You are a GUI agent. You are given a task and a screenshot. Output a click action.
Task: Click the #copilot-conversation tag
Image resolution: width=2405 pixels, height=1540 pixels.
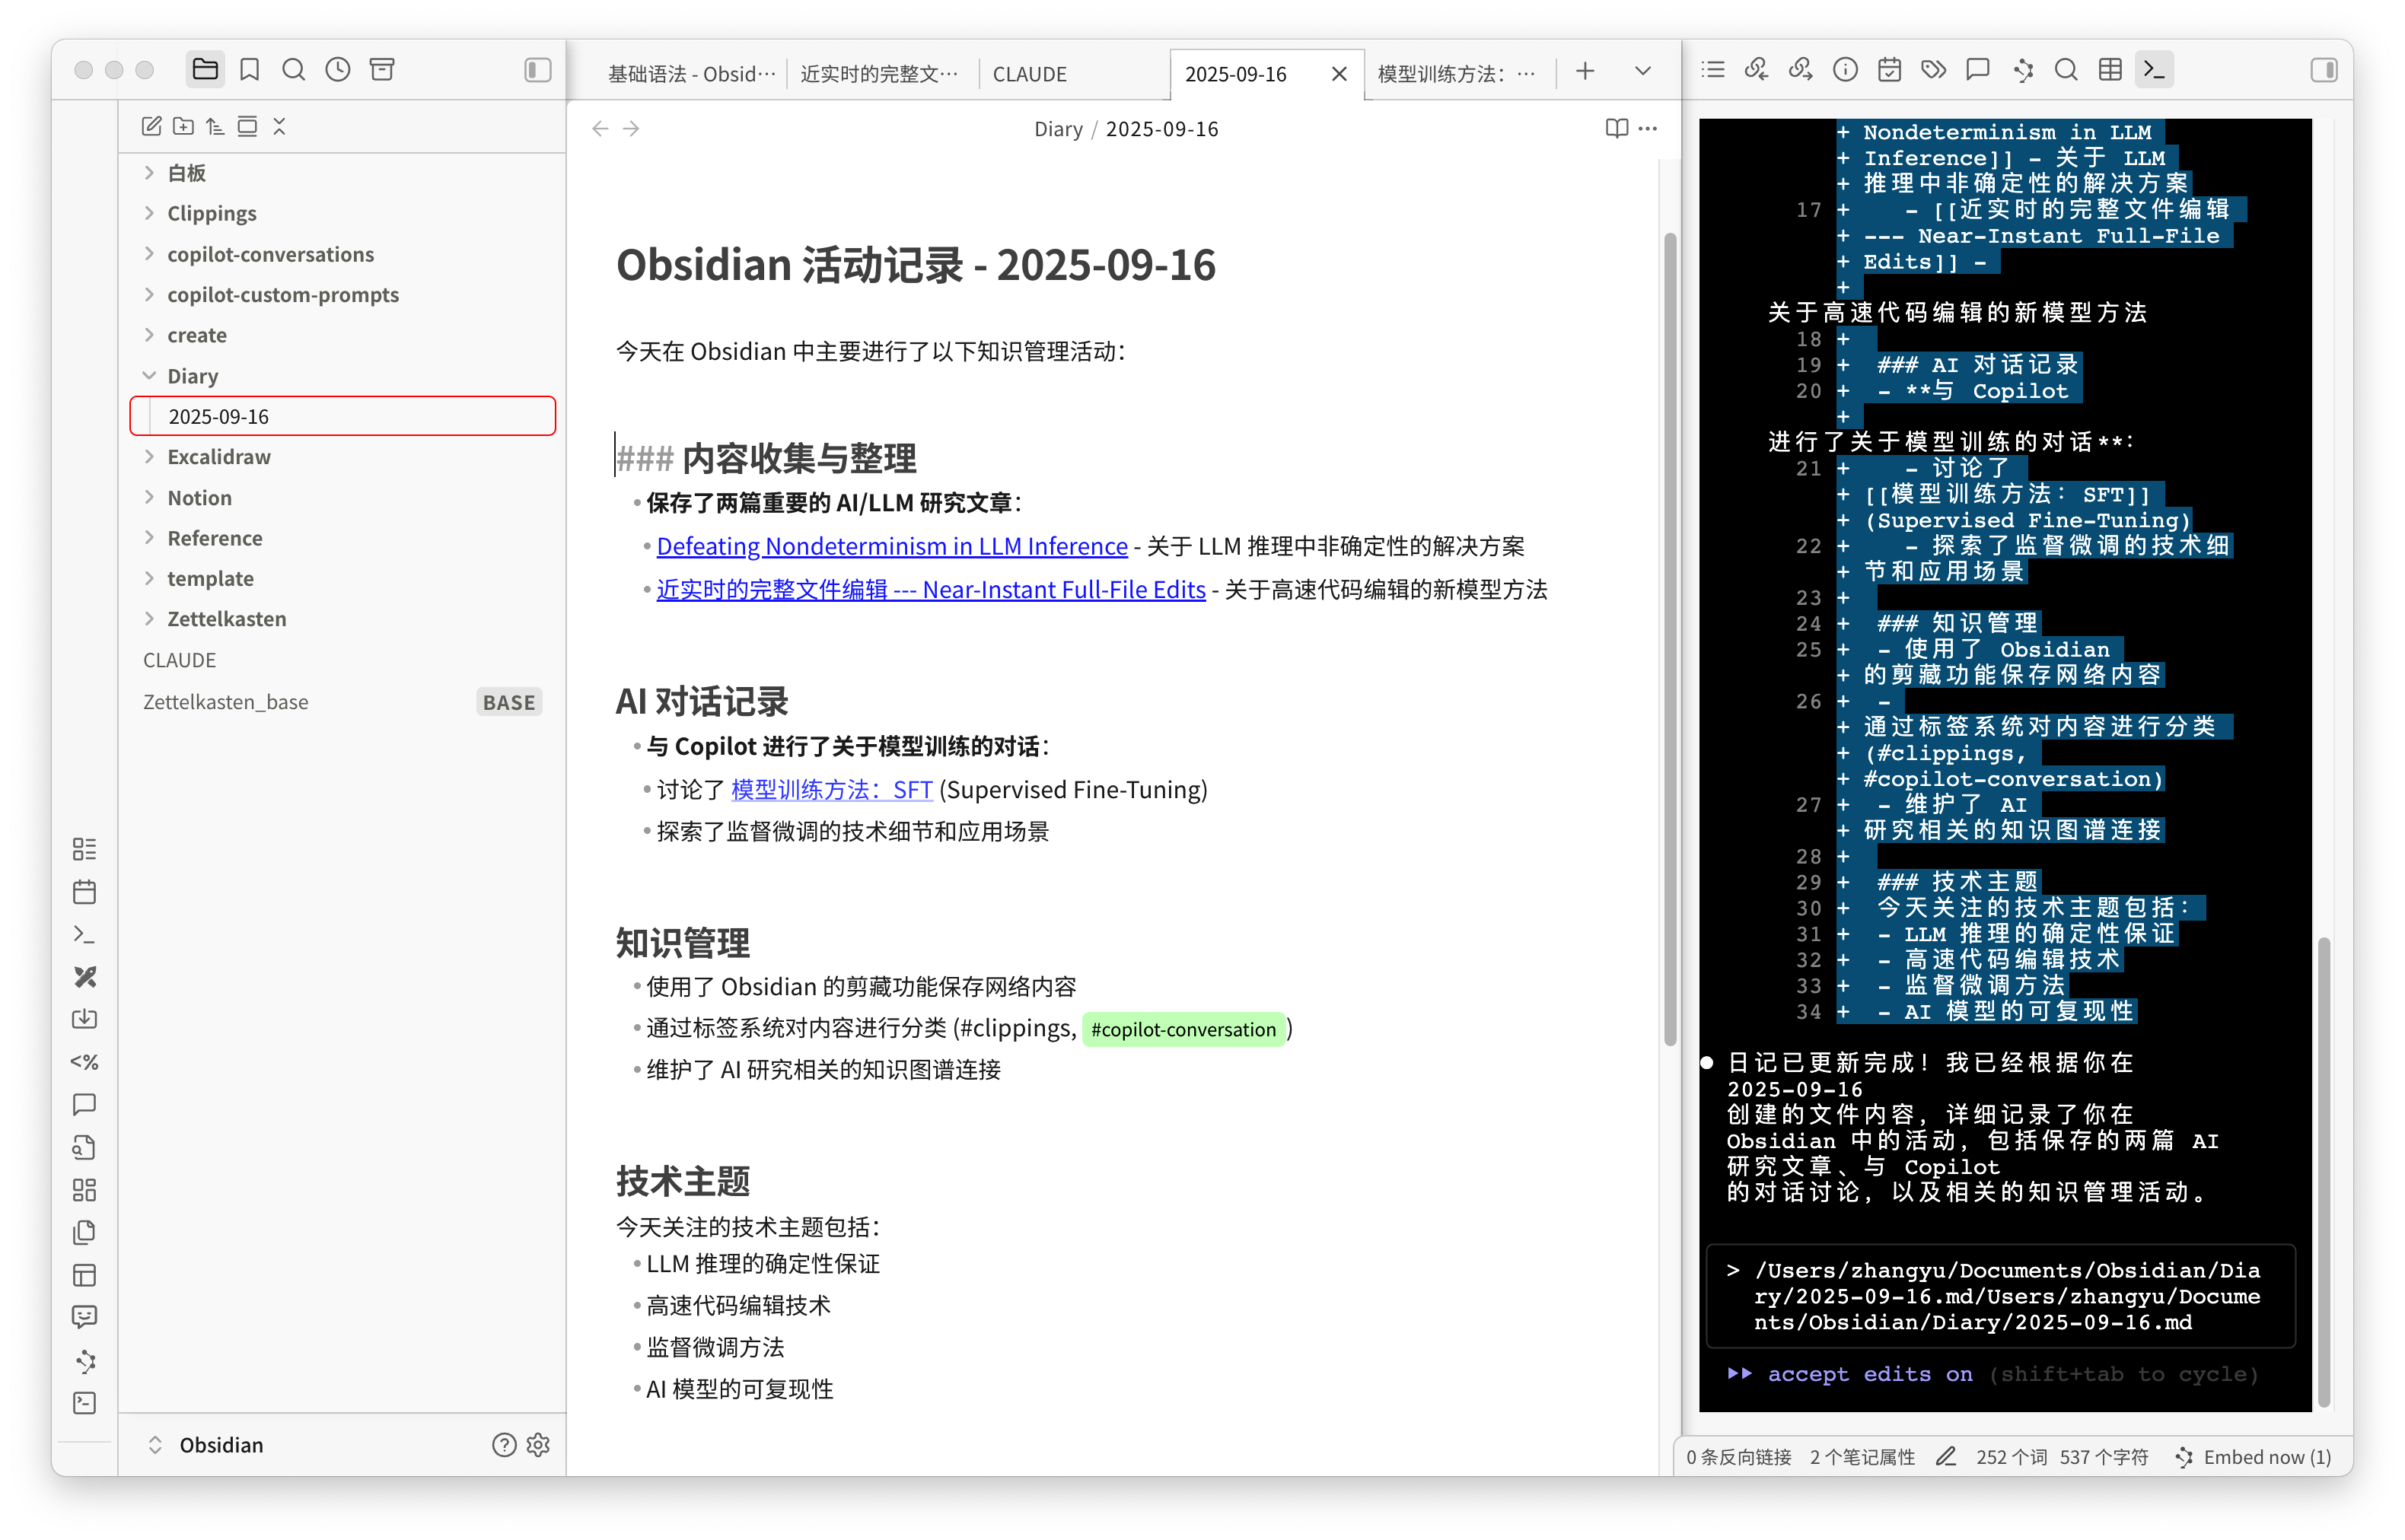(x=1183, y=1029)
